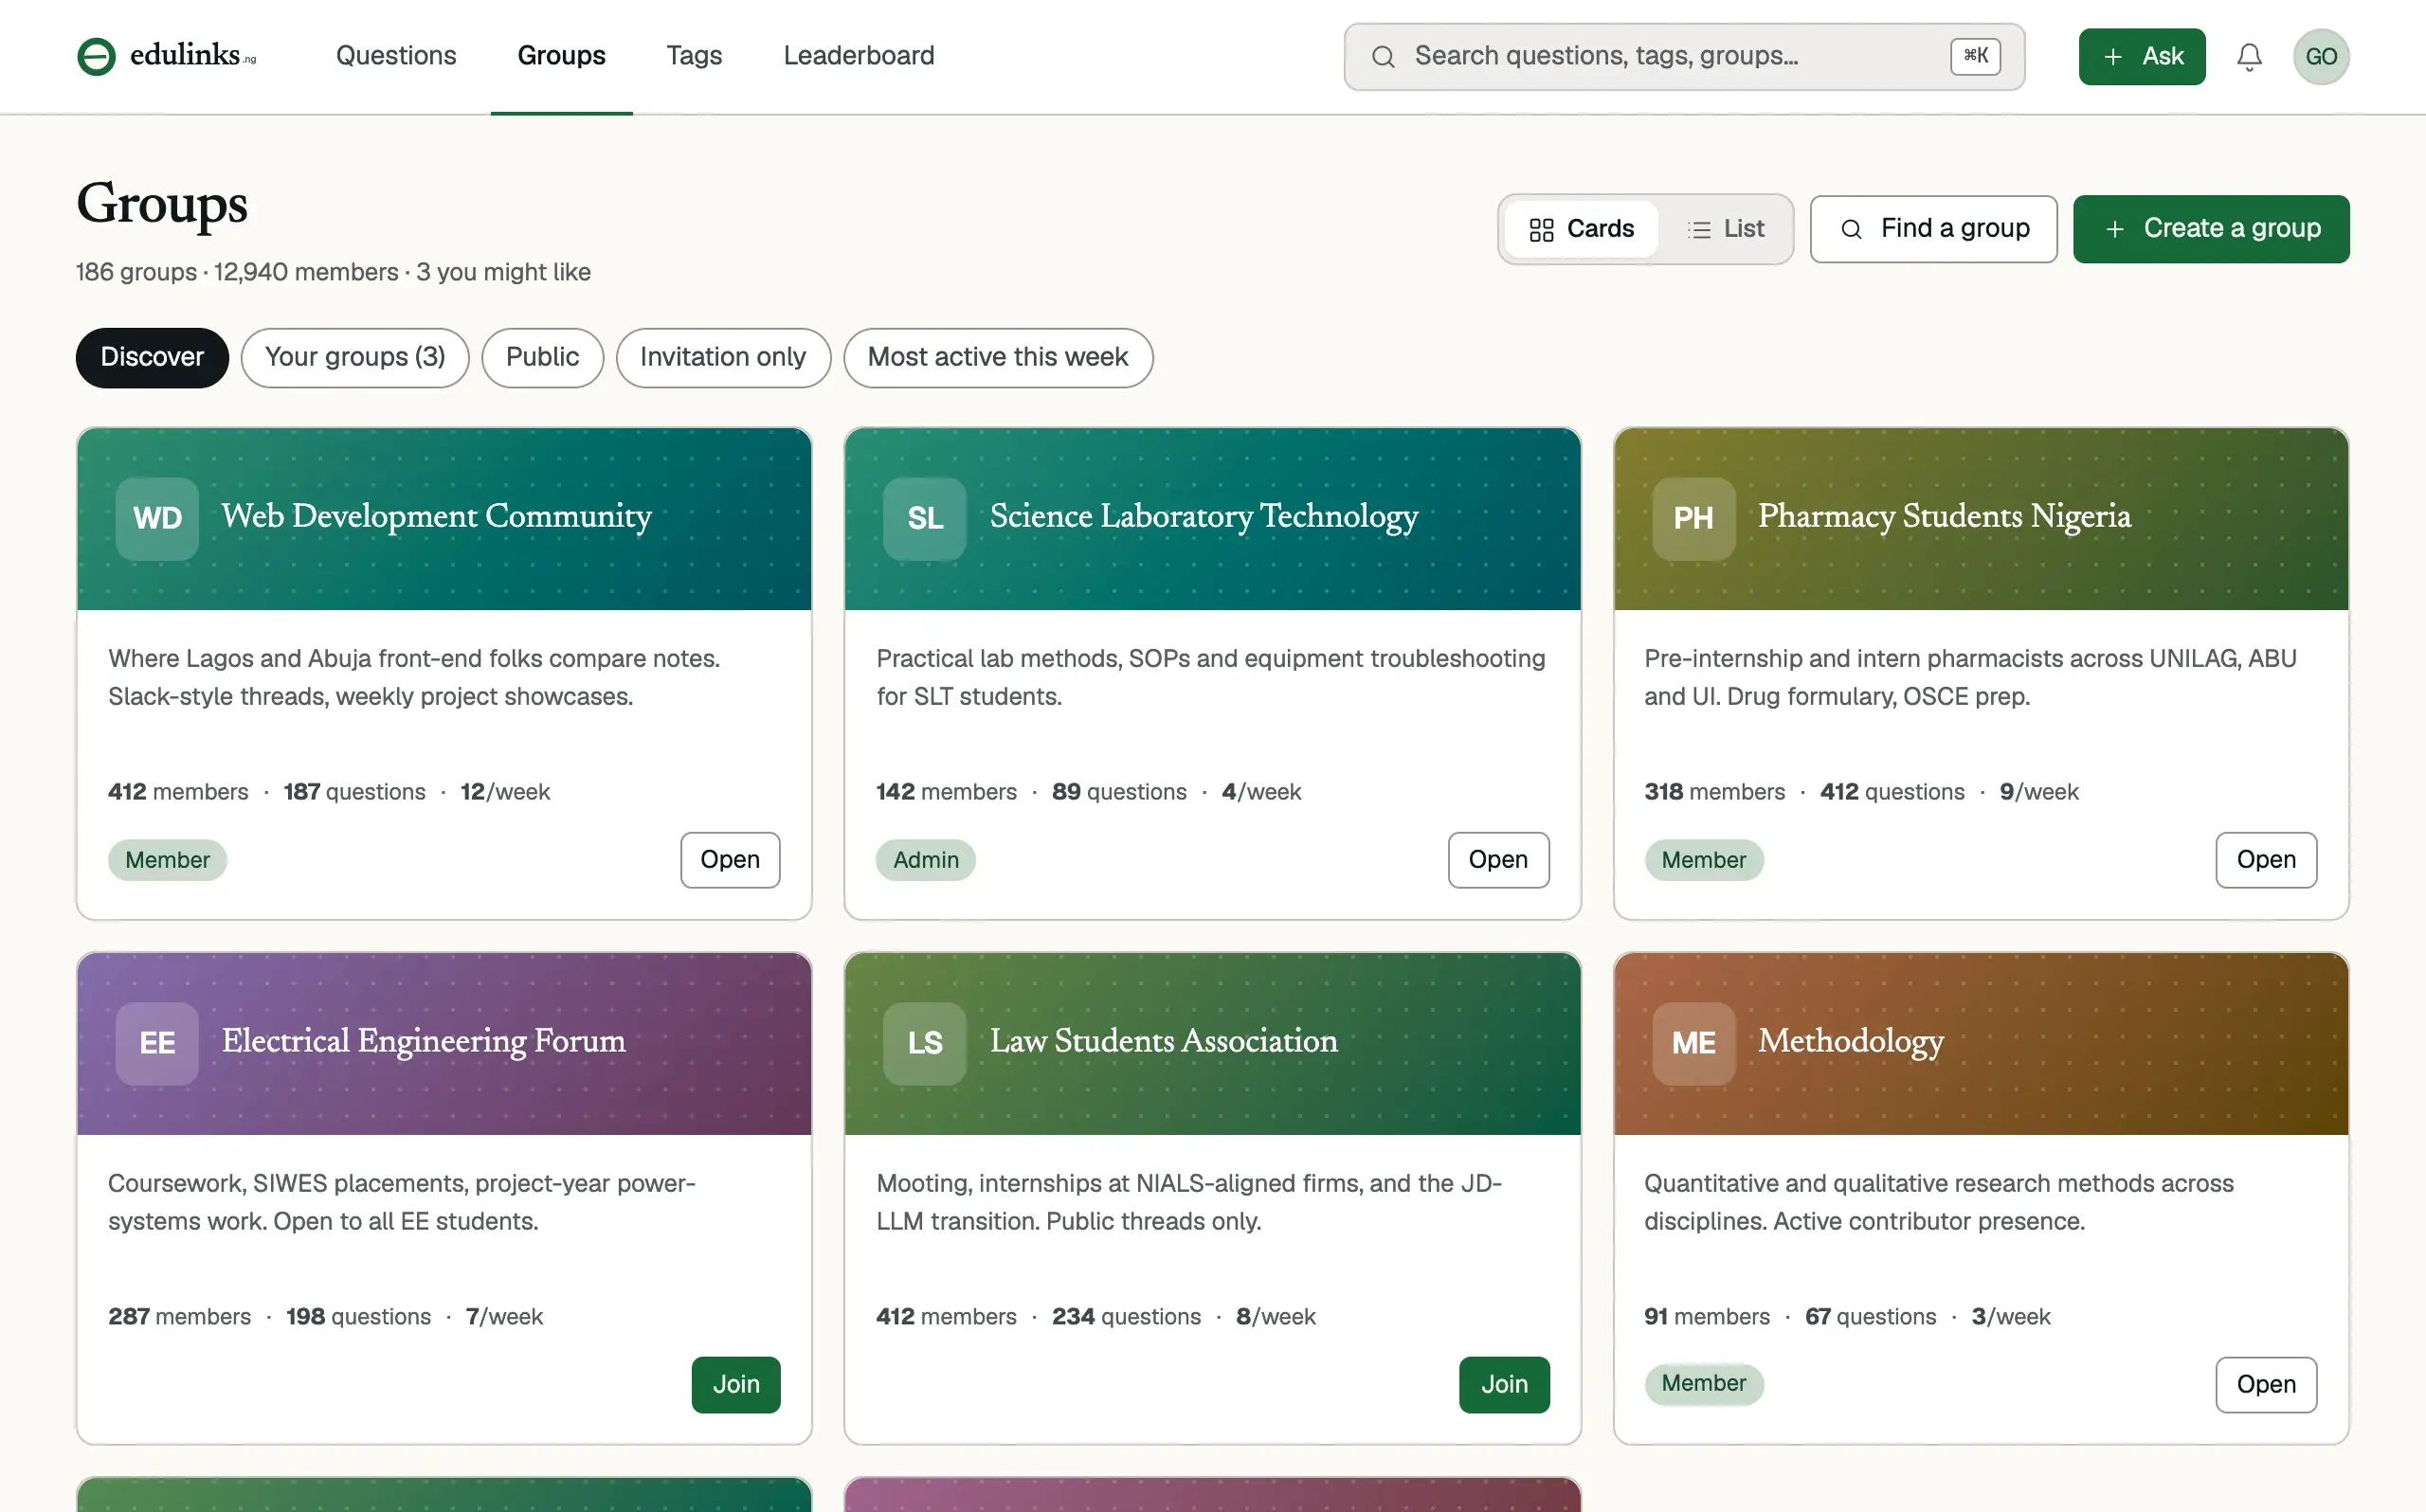Click Electrical Engineering Forum title
Viewport: 2426px width, 1512px height.
point(423,1042)
